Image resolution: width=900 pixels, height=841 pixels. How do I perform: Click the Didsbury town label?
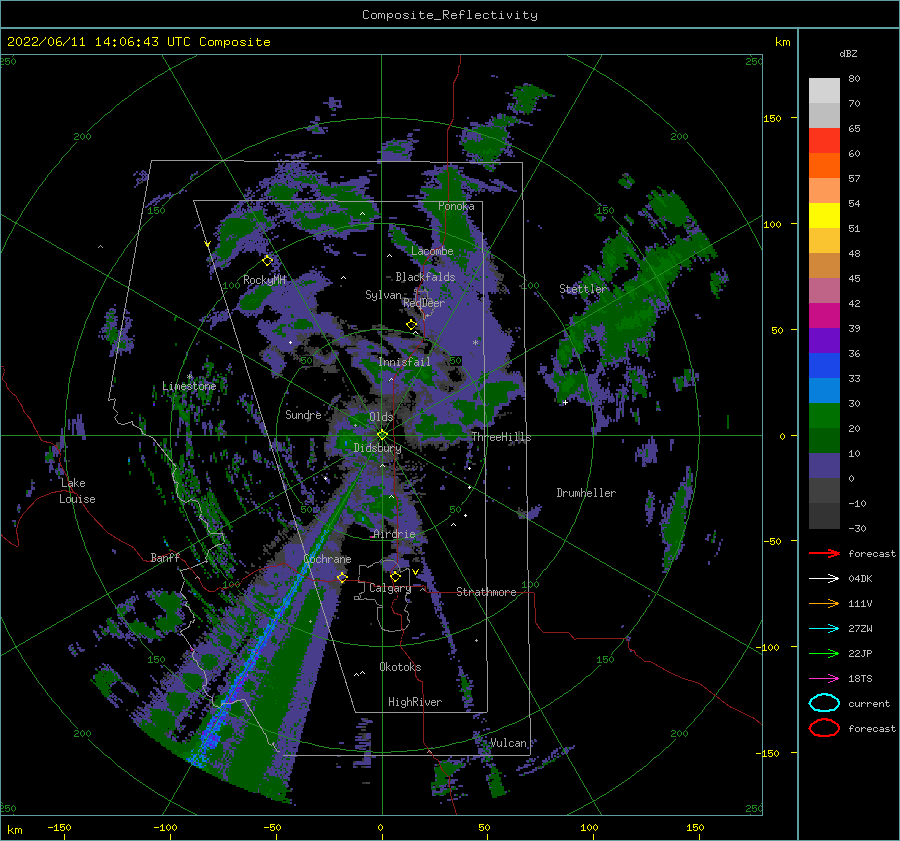(377, 448)
